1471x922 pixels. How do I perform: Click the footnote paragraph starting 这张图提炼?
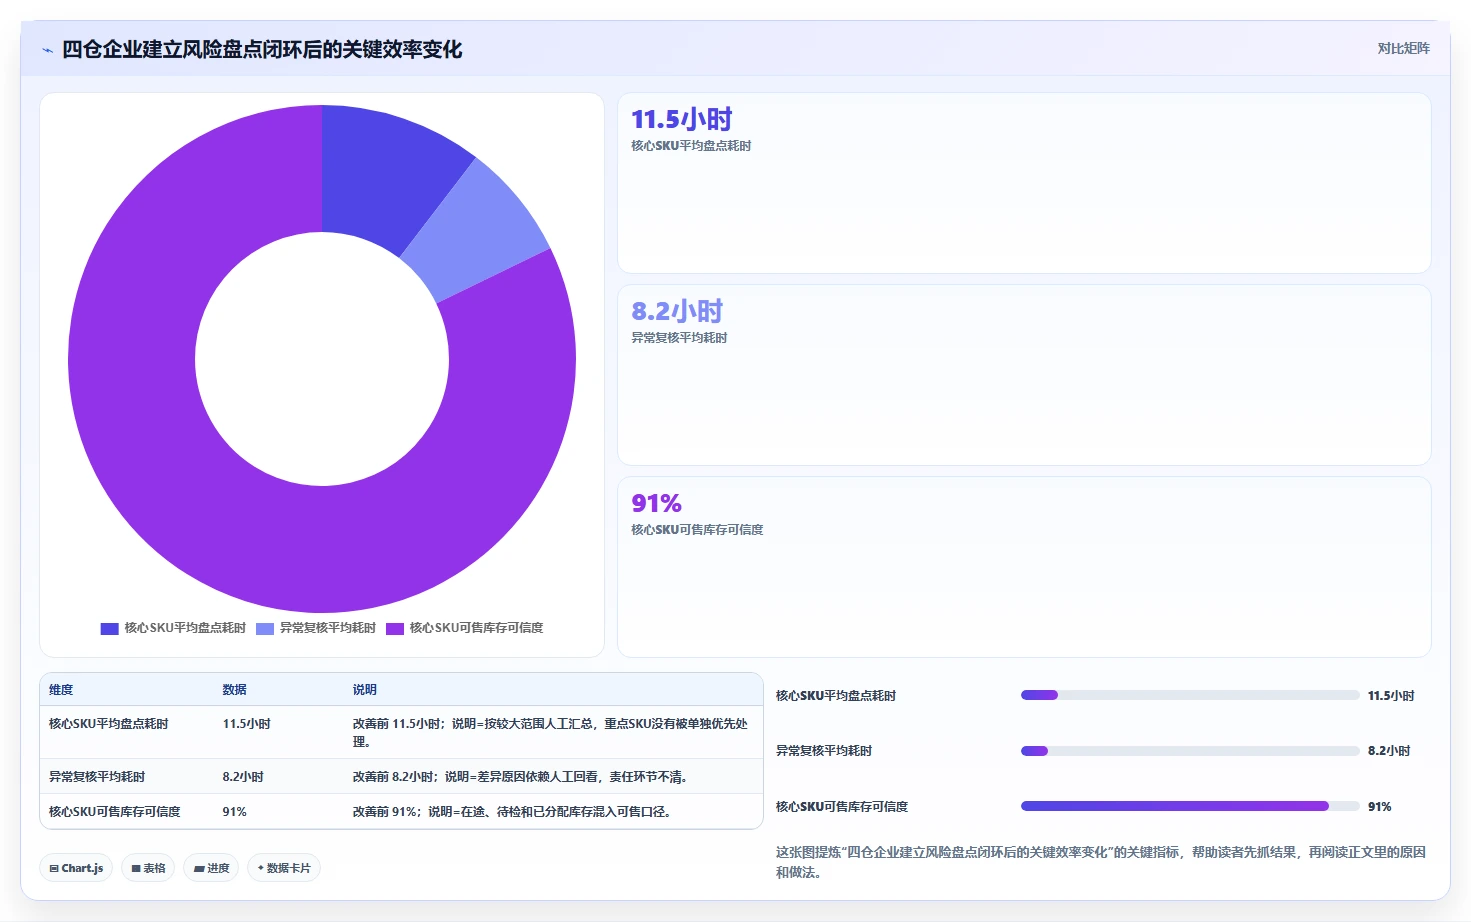point(1101,862)
